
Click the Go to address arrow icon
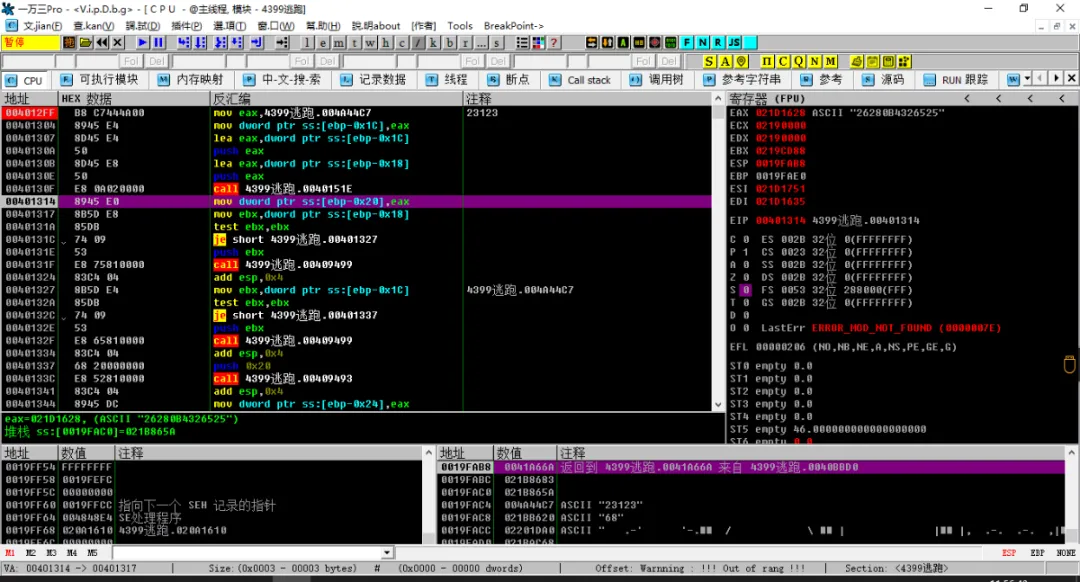(x=282, y=43)
